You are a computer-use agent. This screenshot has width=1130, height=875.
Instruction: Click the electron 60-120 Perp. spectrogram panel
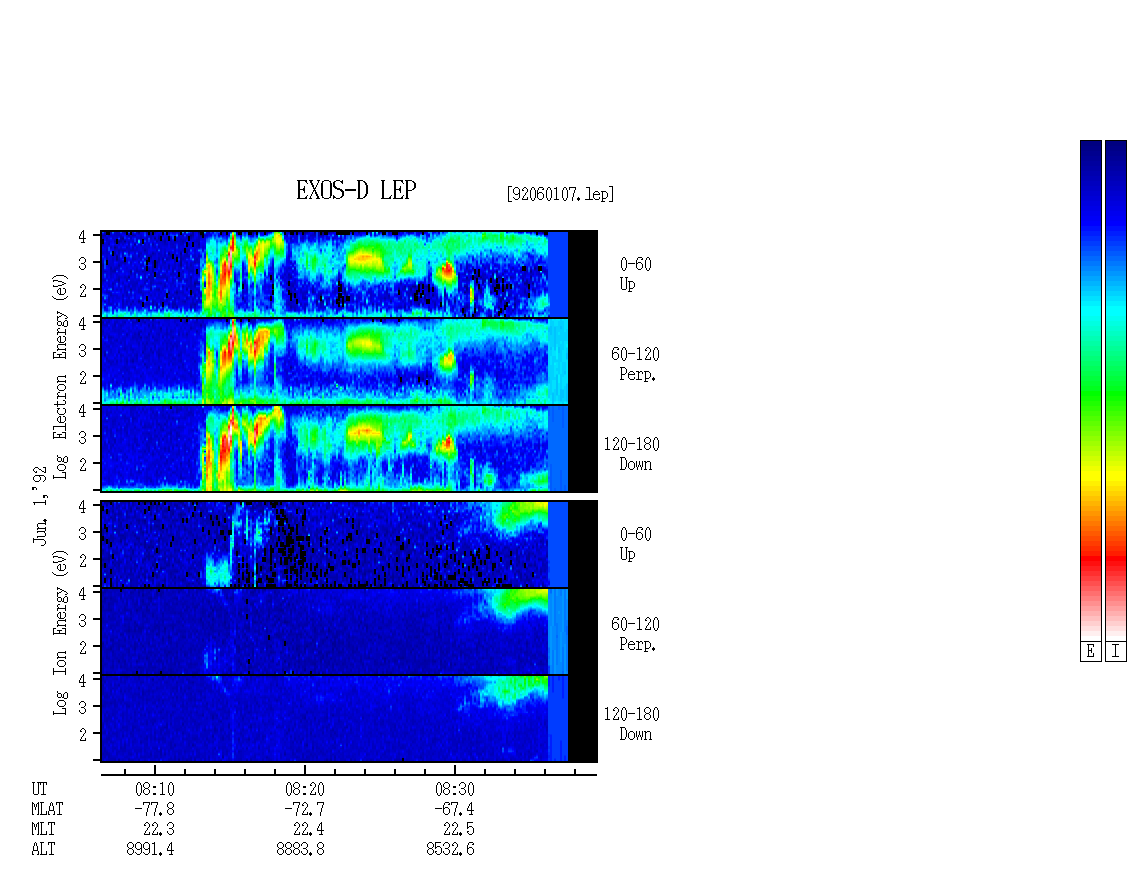(349, 361)
